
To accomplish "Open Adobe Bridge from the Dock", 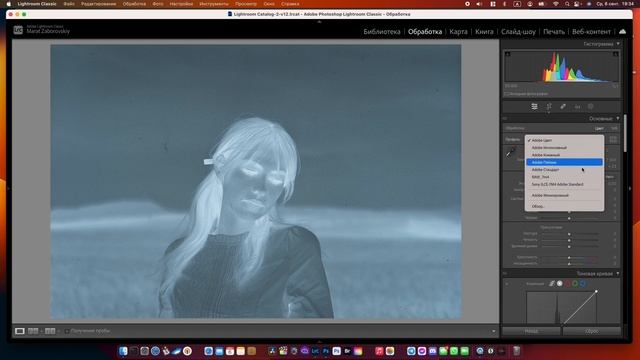I will (x=347, y=351).
